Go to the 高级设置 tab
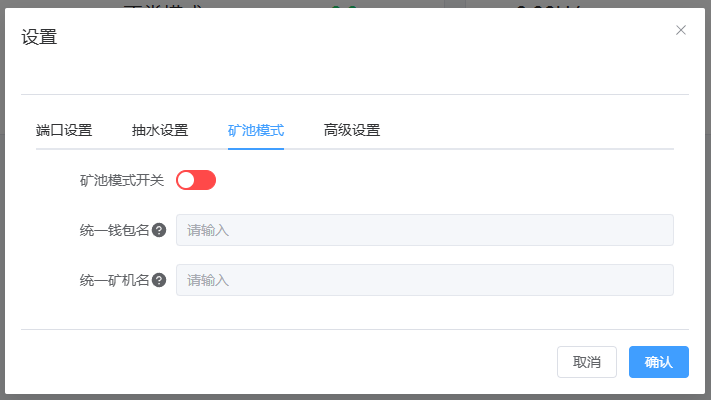Image resolution: width=711 pixels, height=400 pixels. click(x=352, y=130)
